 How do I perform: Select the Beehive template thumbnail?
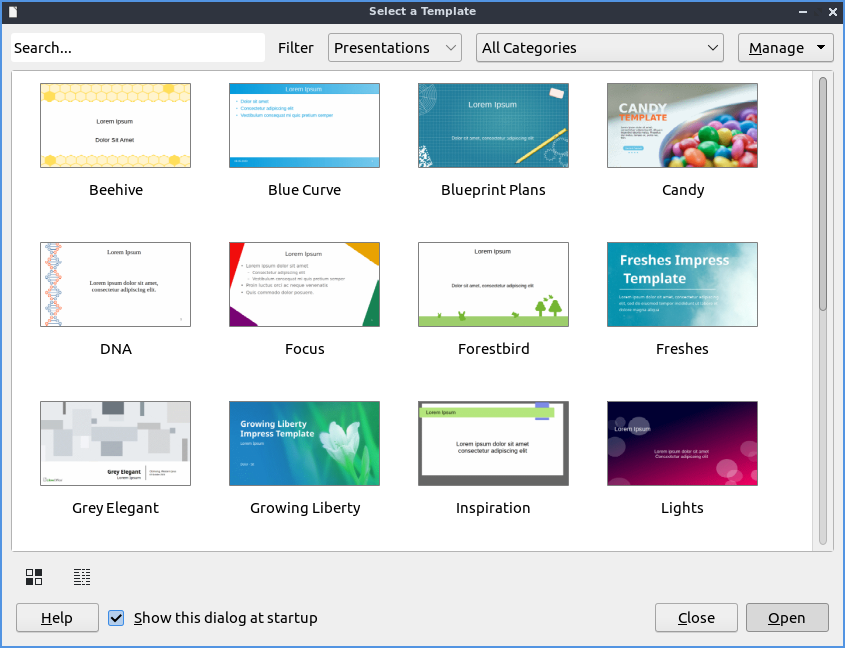click(115, 125)
